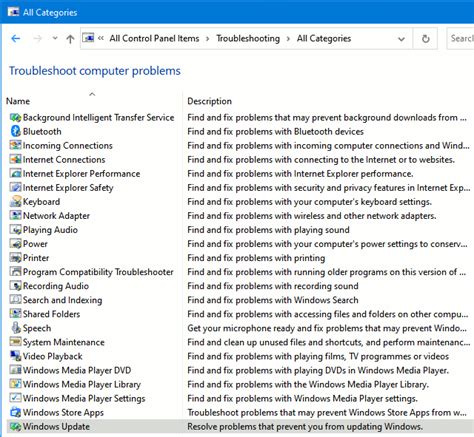This screenshot has height=437, width=474.
Task: Open the Bluetooth troubleshooter
Action: click(x=42, y=131)
